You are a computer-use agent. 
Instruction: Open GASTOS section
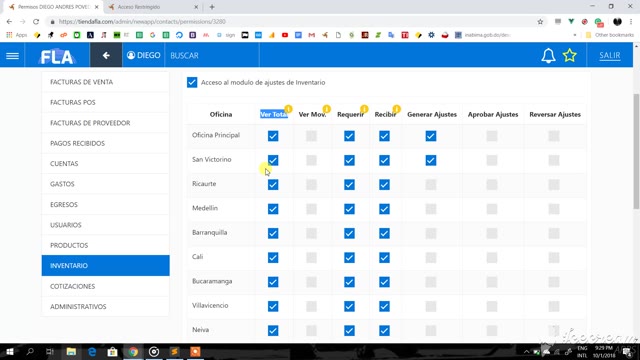click(x=105, y=184)
